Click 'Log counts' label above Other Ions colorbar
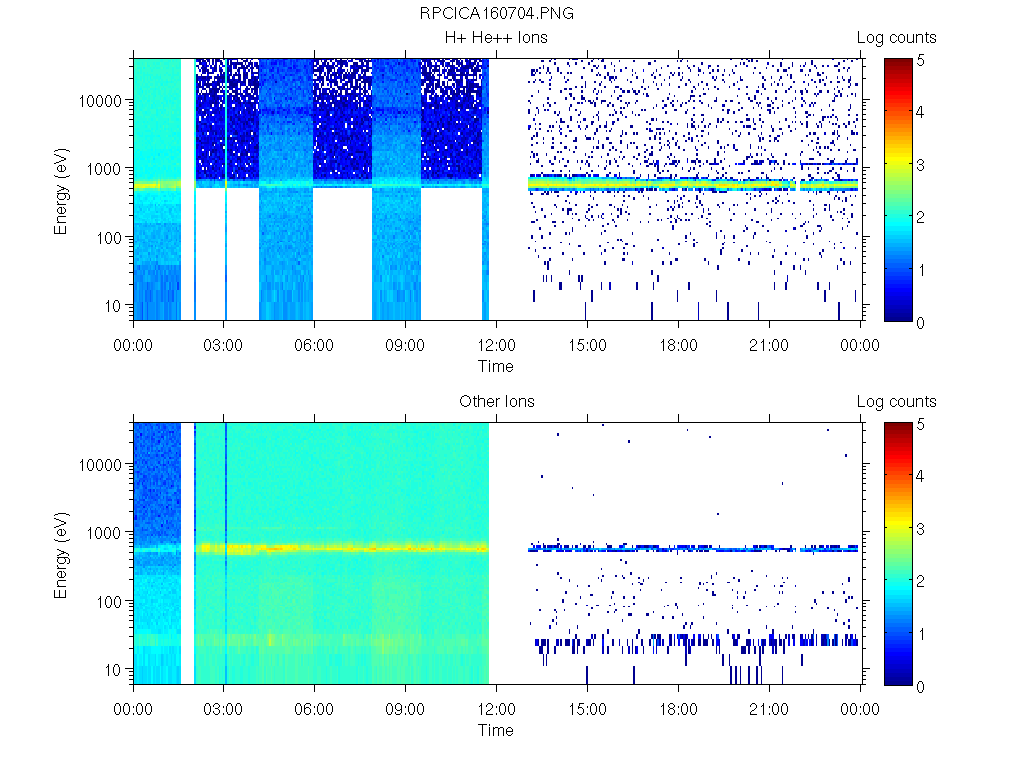 [x=897, y=402]
